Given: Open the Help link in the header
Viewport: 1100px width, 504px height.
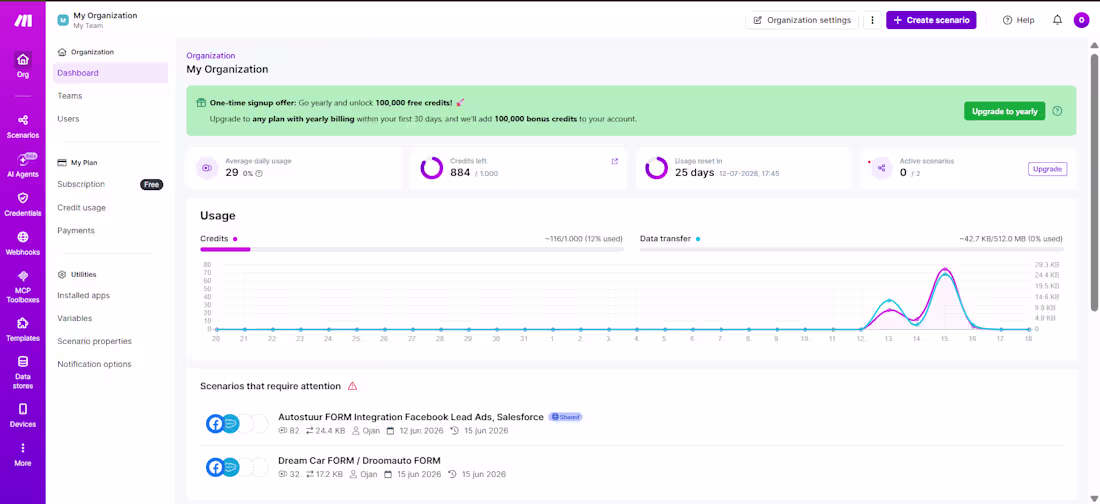Looking at the screenshot, I should point(1019,20).
